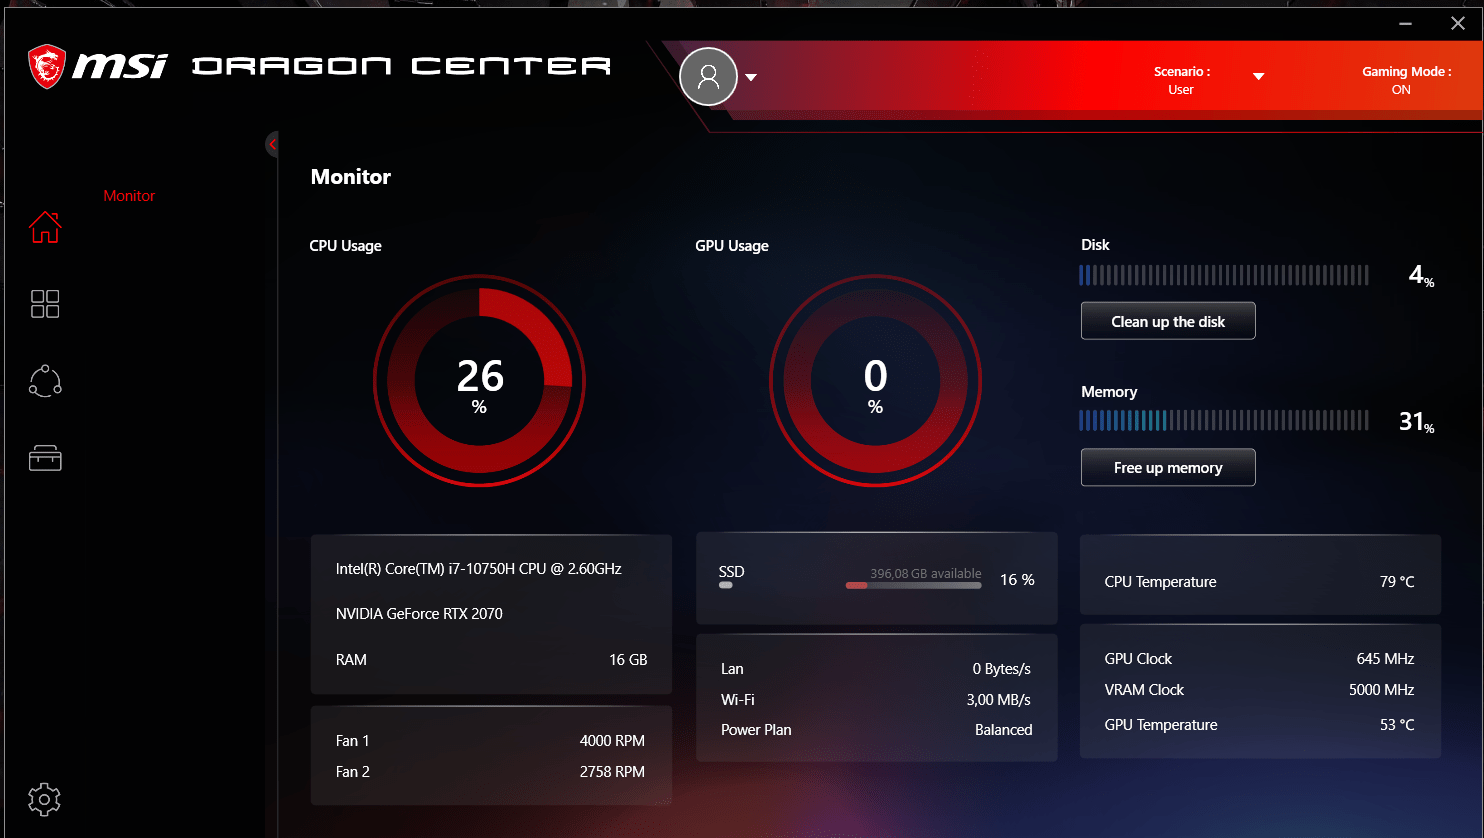Click the Disk 4% reading
Viewport: 1484px width, 838px height.
1421,276
